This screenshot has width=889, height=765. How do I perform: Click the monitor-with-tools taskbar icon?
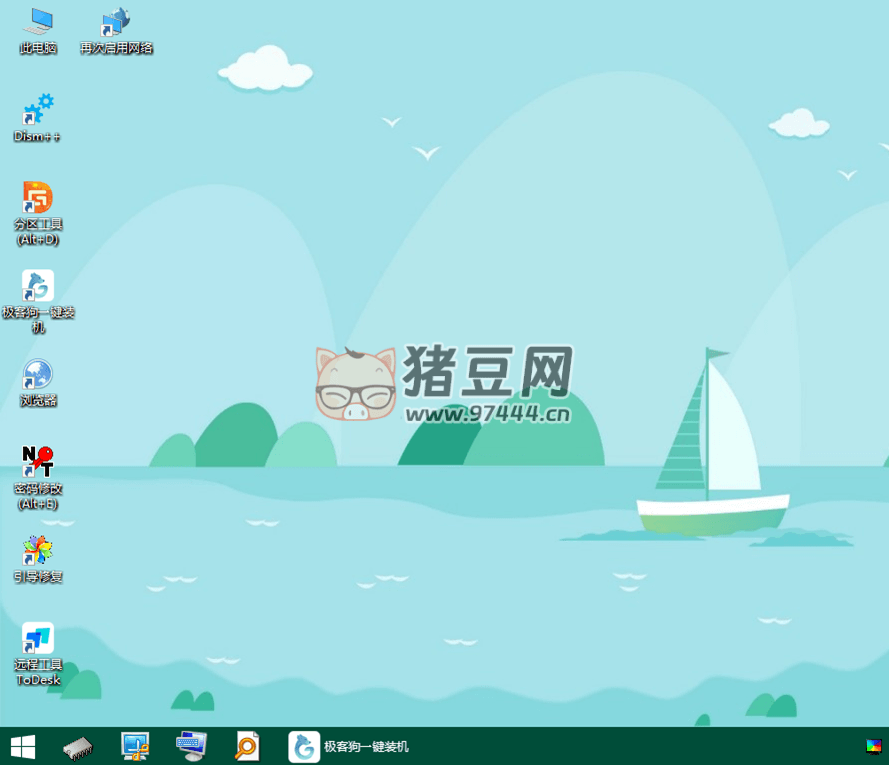134,746
